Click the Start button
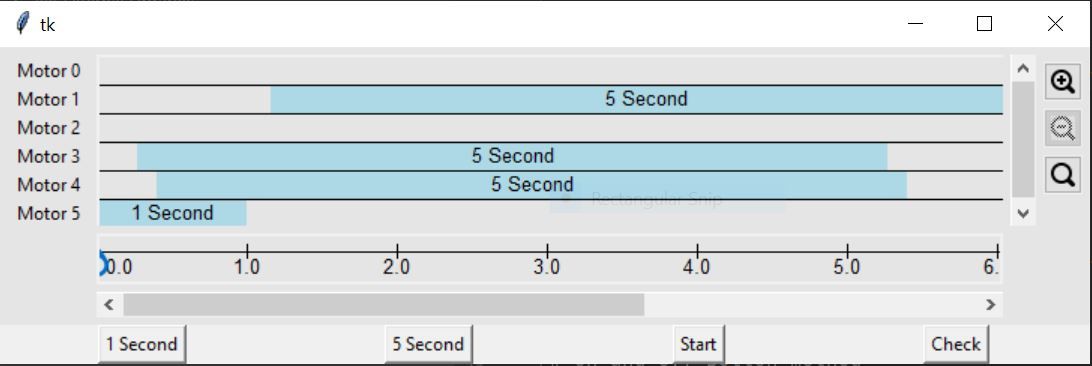This screenshot has width=1092, height=366. point(699,344)
